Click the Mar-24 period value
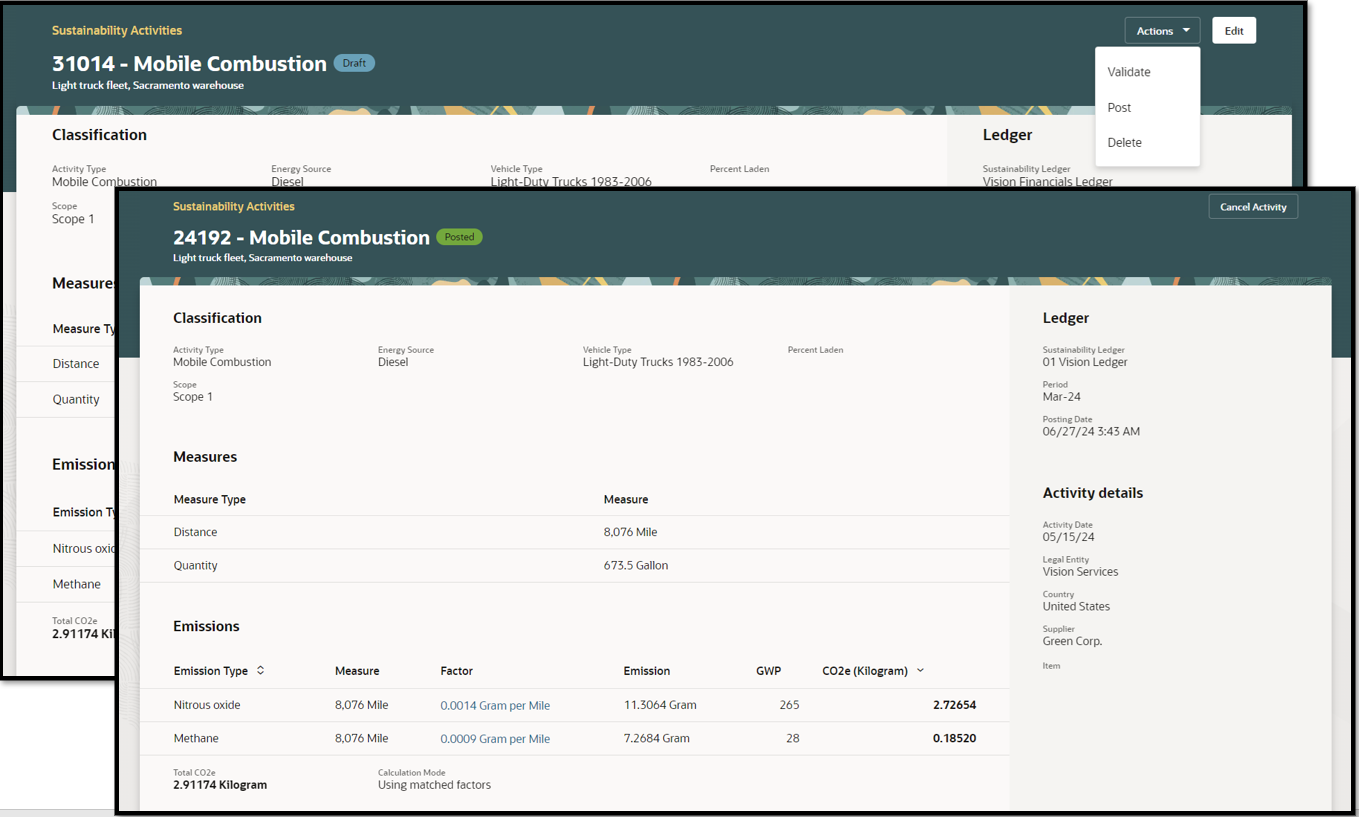 [1062, 397]
